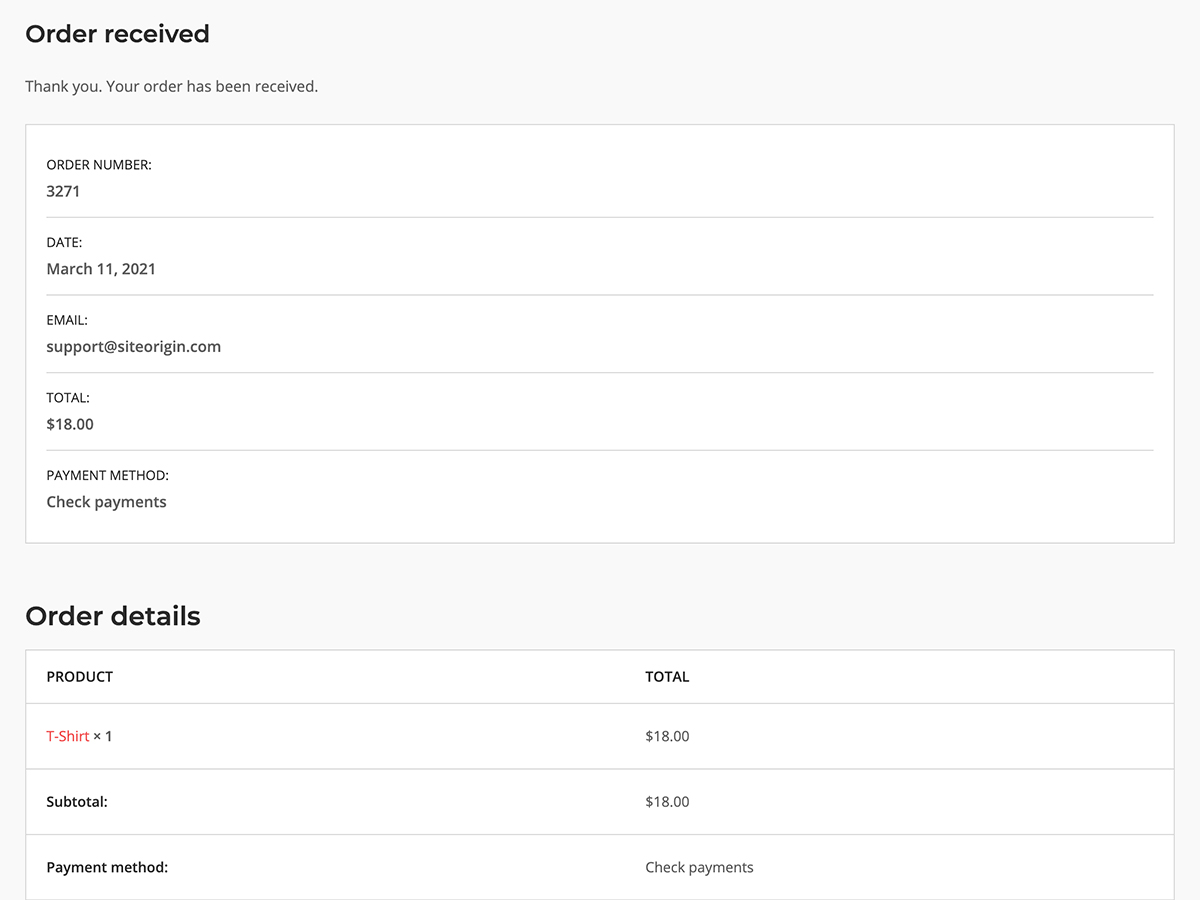Click the EMAIL label

click(x=67, y=320)
